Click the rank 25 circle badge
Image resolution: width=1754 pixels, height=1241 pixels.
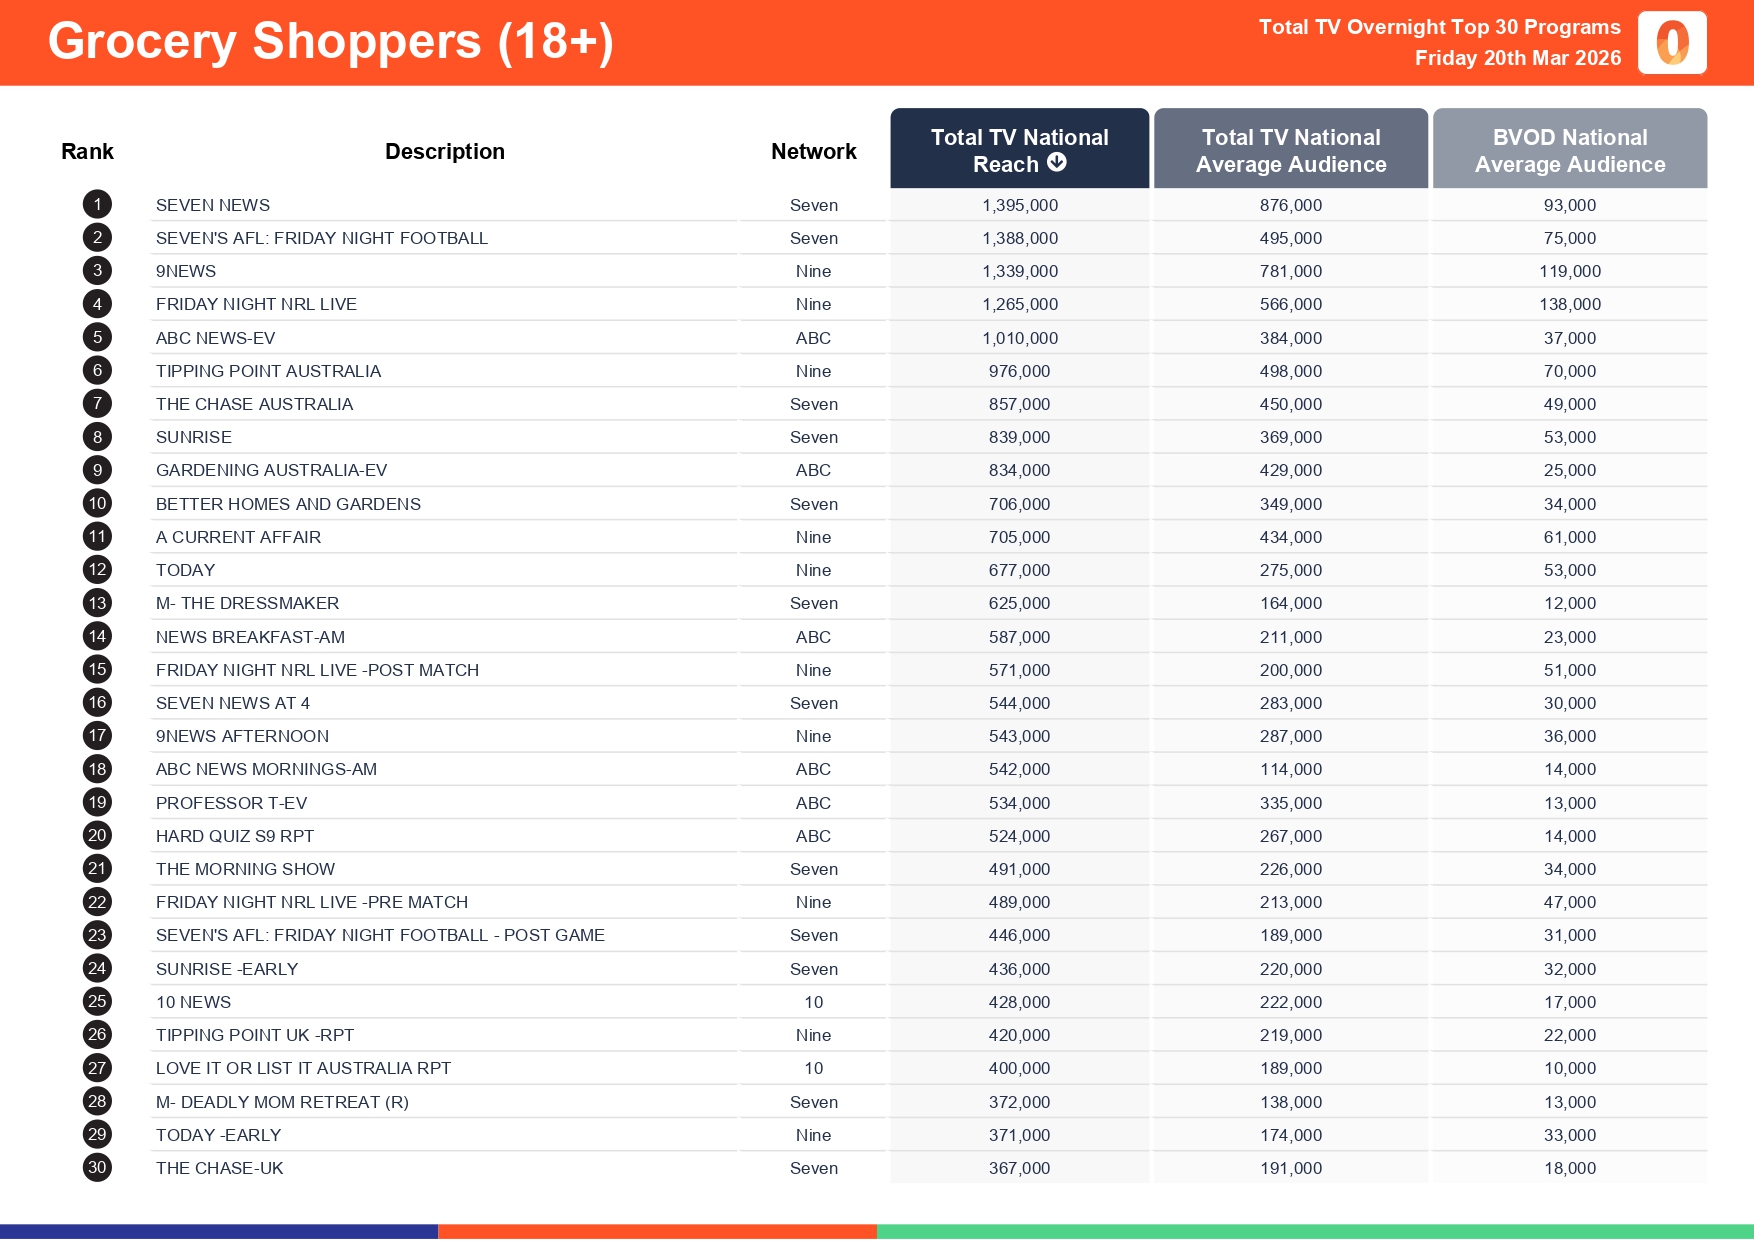pos(97,1002)
